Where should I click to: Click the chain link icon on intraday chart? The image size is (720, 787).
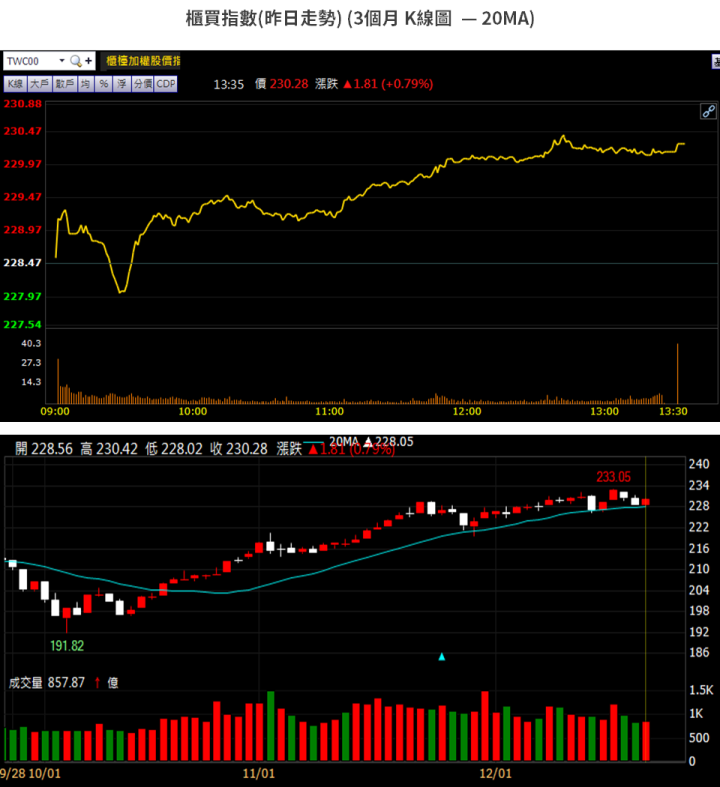click(707, 111)
